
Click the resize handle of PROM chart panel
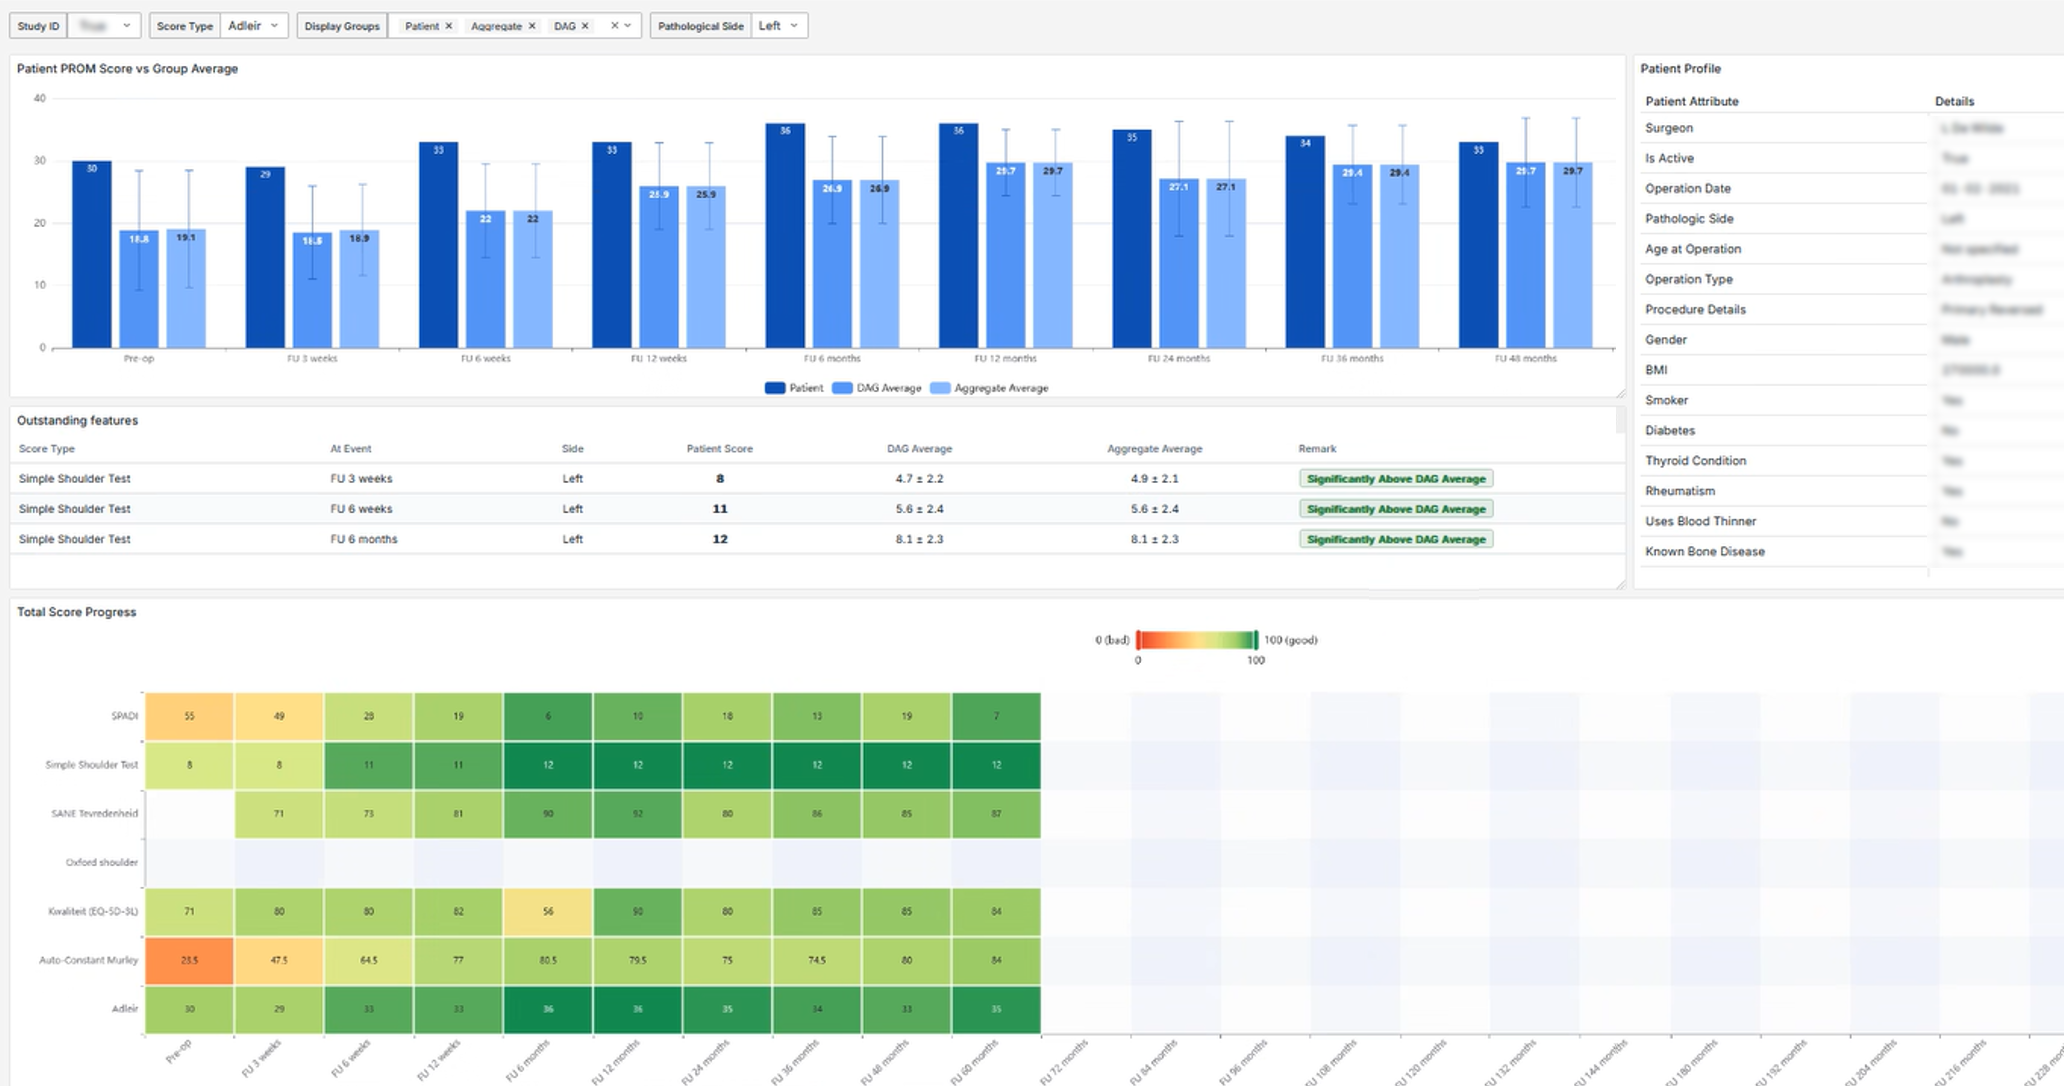click(x=1620, y=393)
